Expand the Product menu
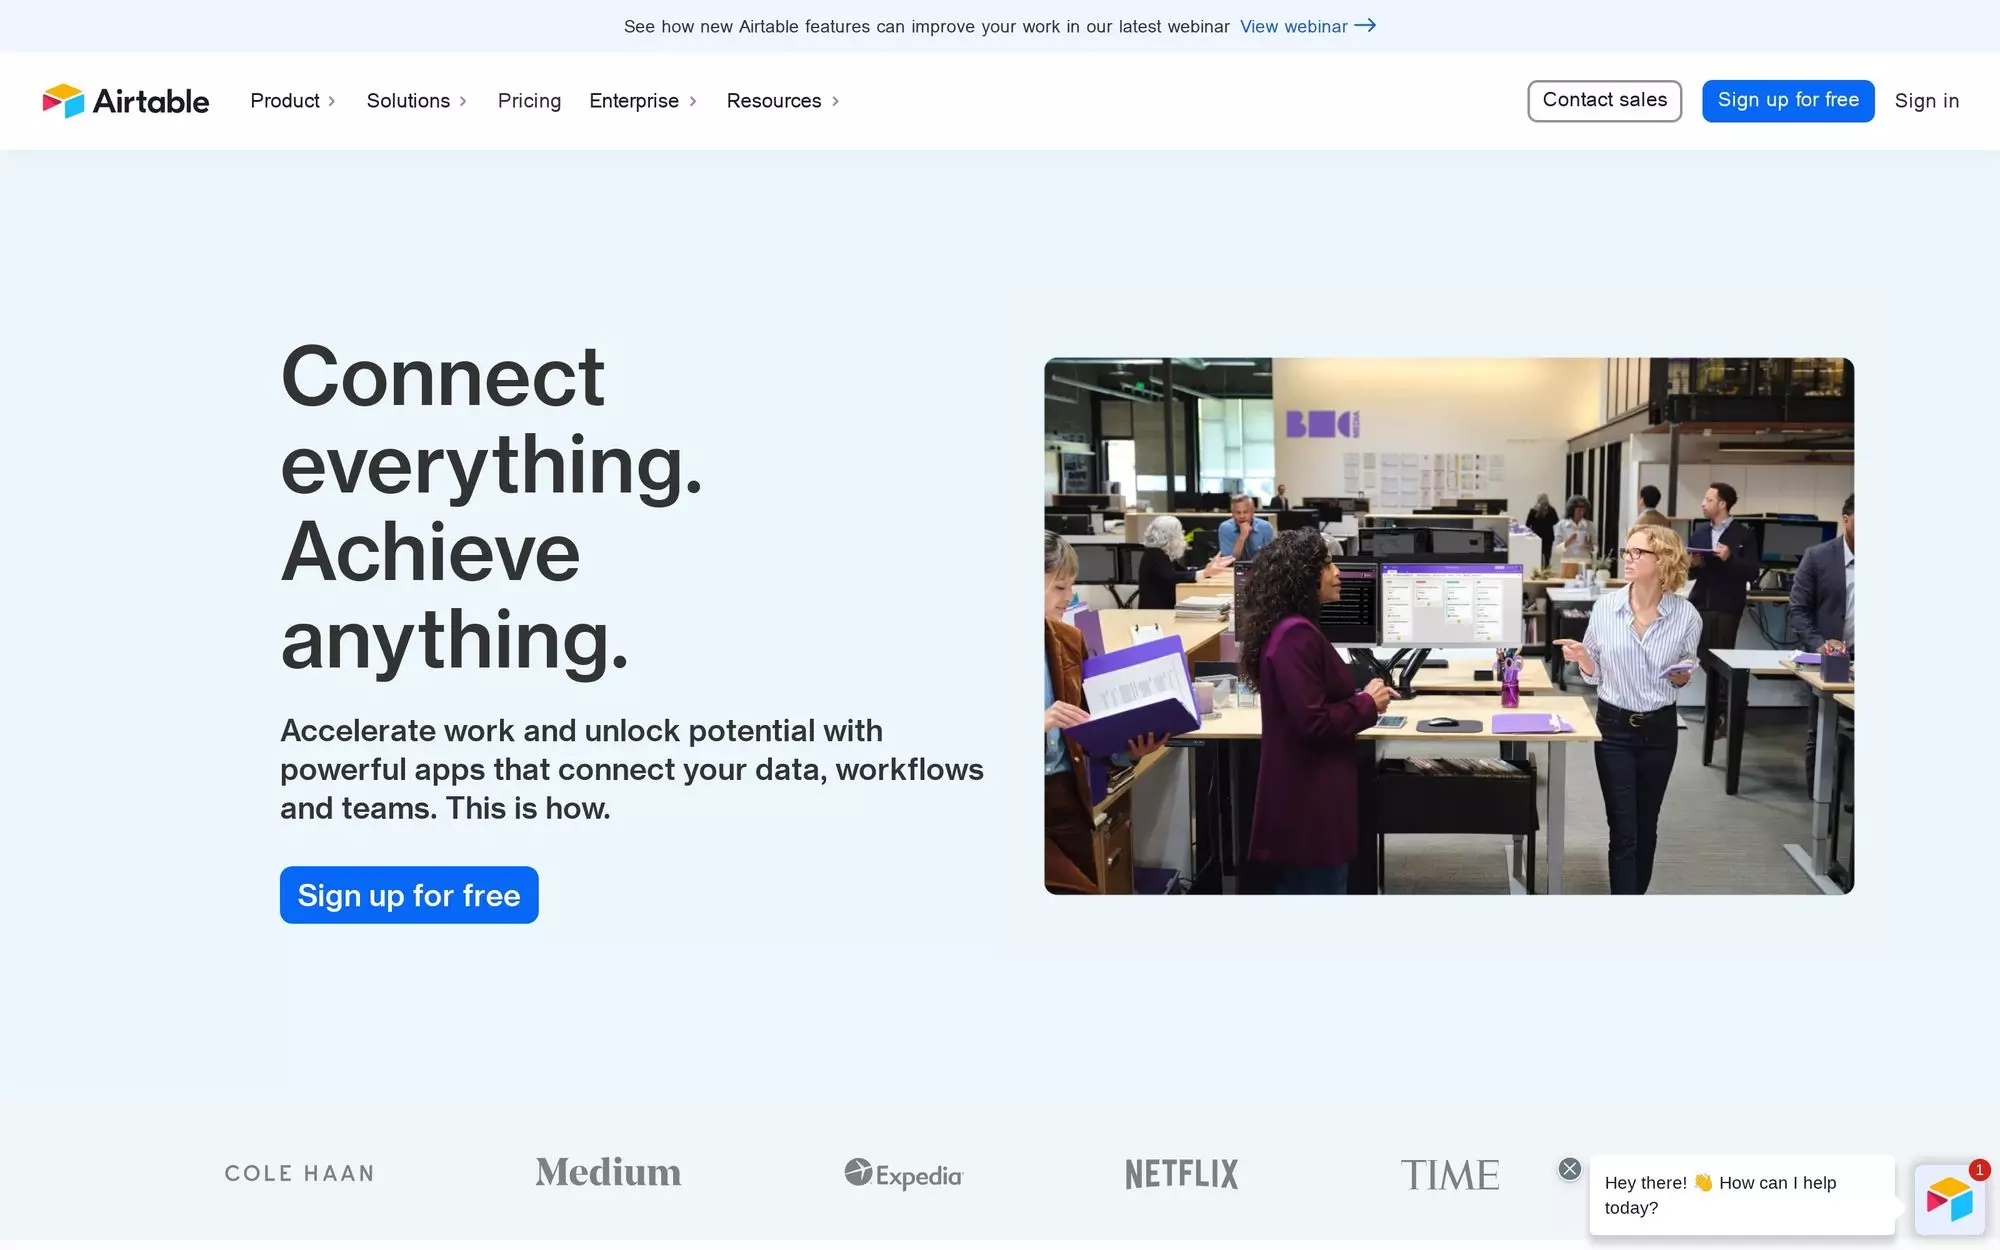The width and height of the screenshot is (2000, 1250). [292, 101]
